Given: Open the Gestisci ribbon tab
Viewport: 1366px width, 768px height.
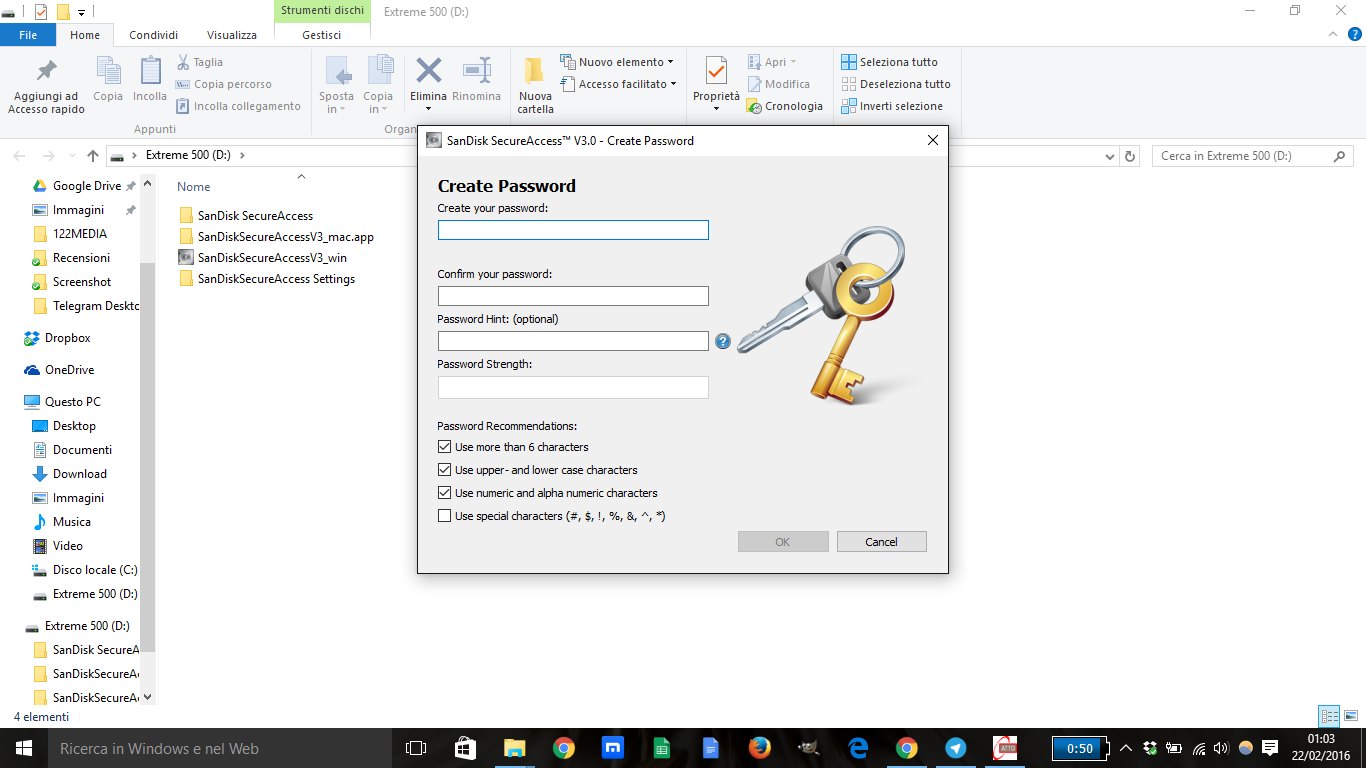Looking at the screenshot, I should (x=322, y=35).
